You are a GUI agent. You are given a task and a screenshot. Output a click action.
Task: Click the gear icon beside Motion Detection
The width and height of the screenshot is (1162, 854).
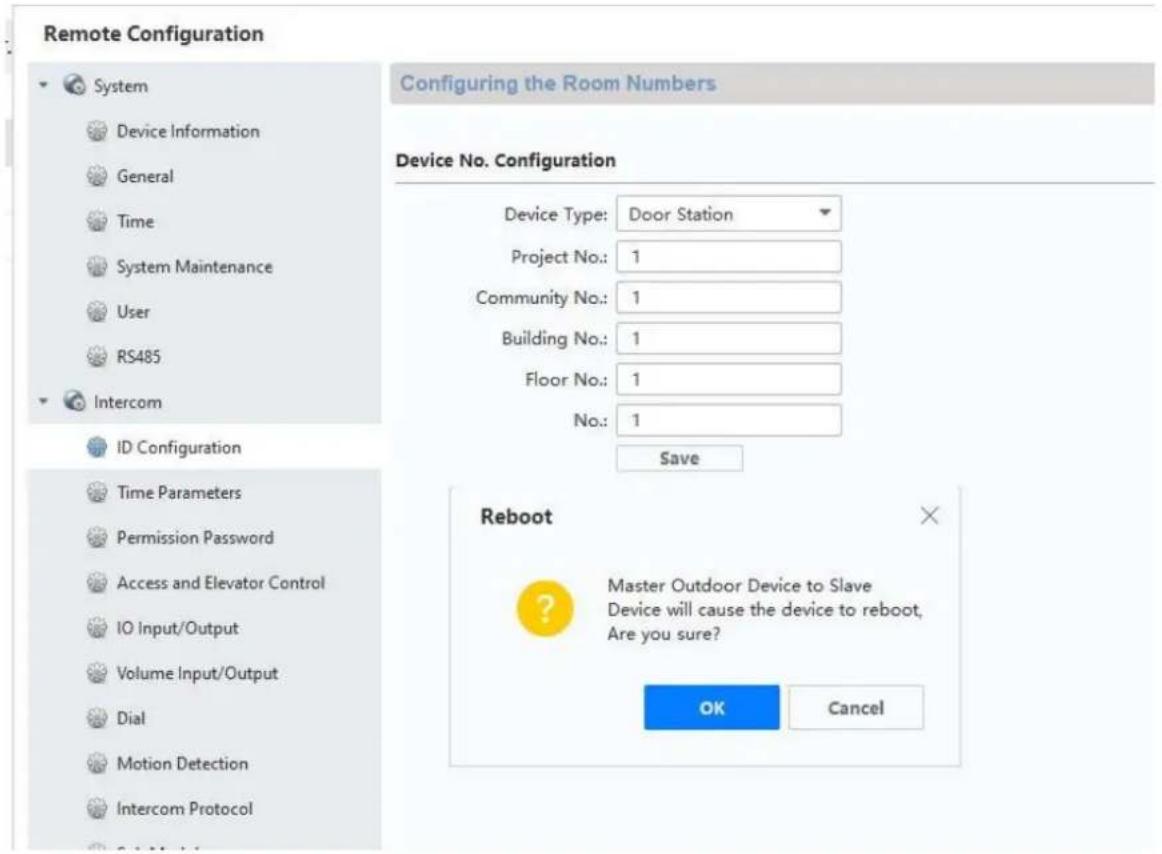click(x=97, y=764)
